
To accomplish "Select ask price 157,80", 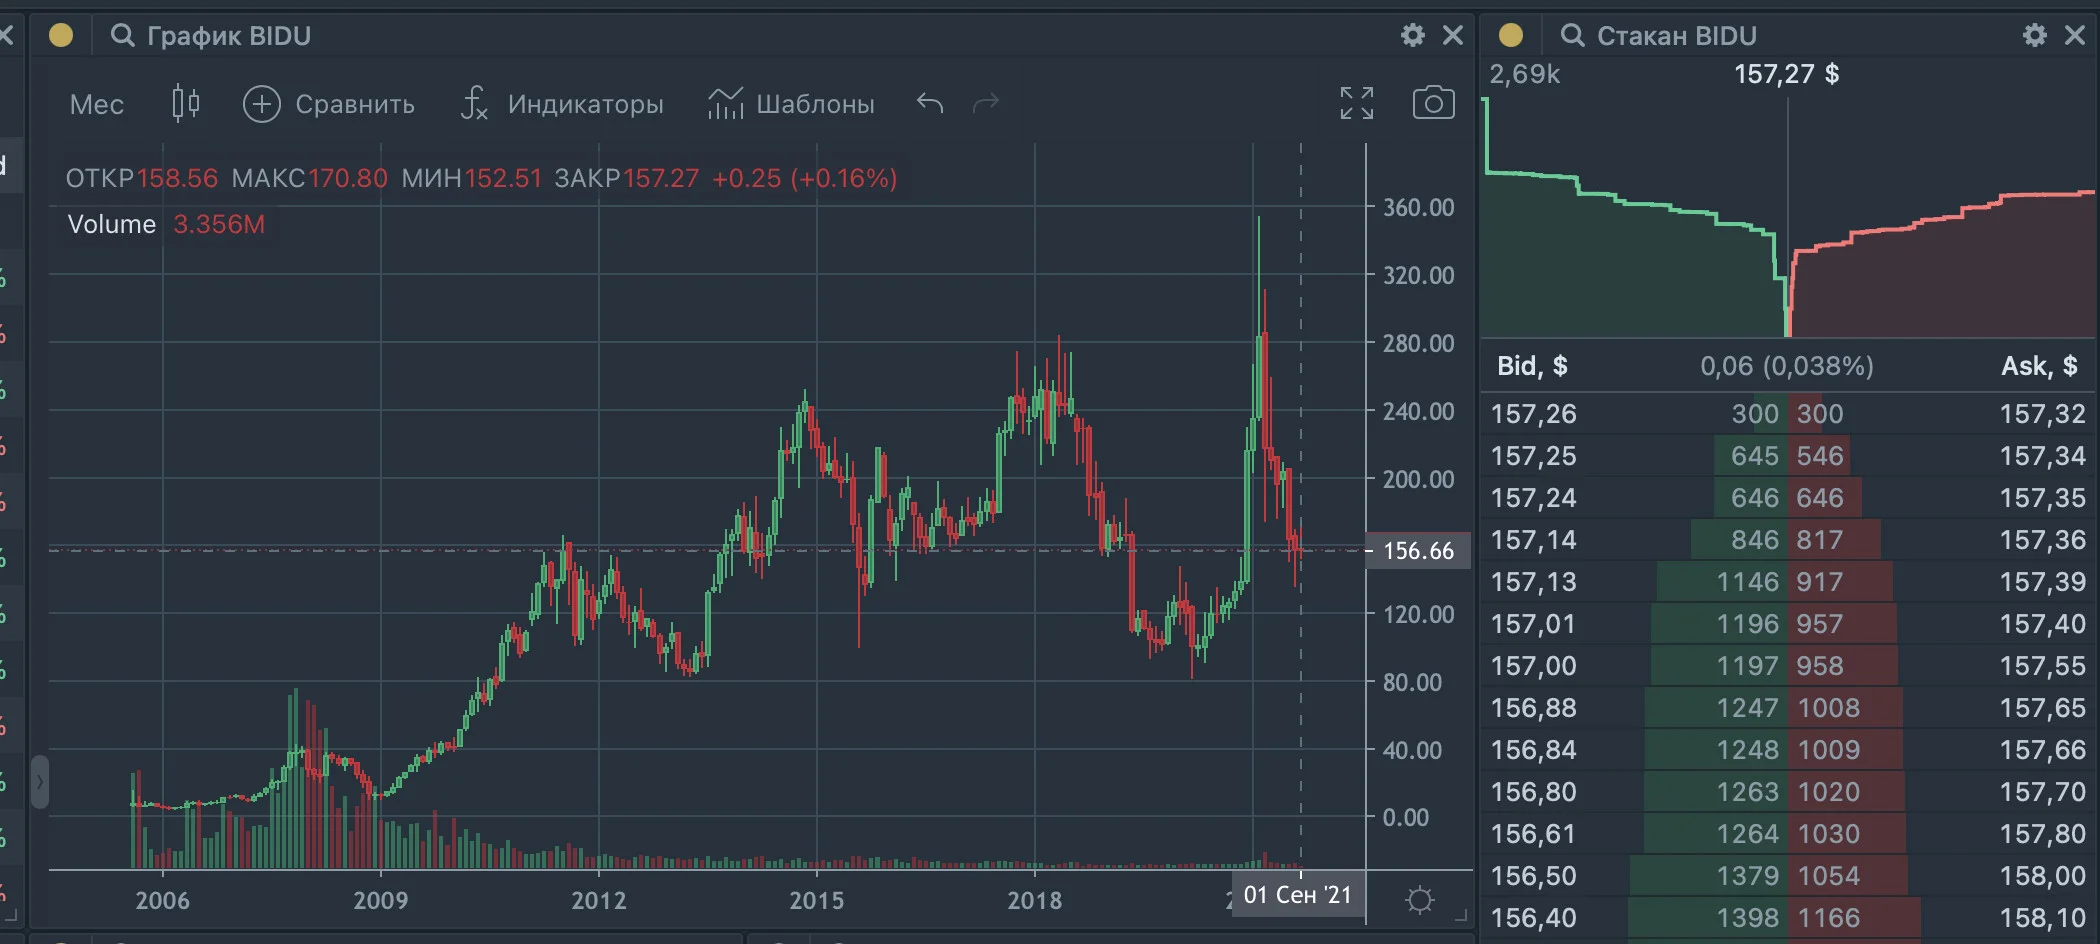I will (x=2042, y=834).
